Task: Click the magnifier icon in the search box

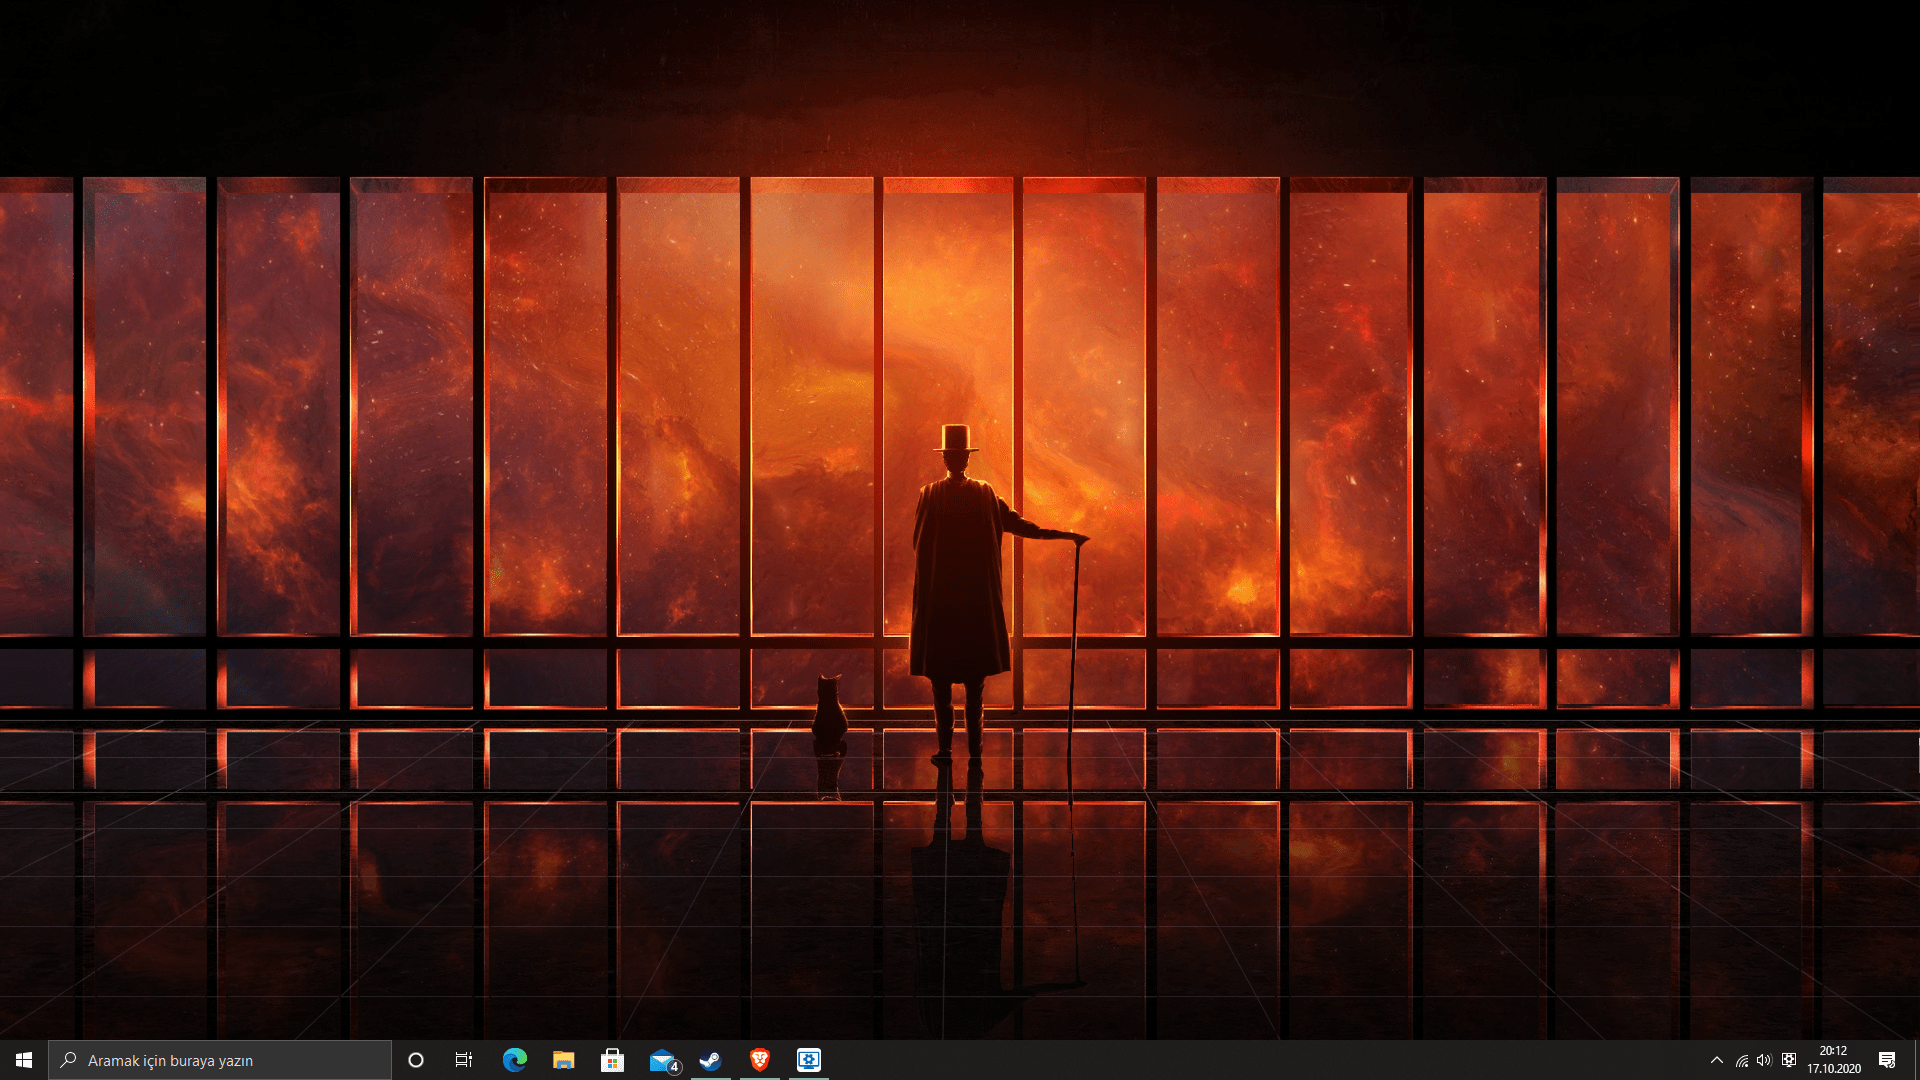Action: pos(68,1060)
